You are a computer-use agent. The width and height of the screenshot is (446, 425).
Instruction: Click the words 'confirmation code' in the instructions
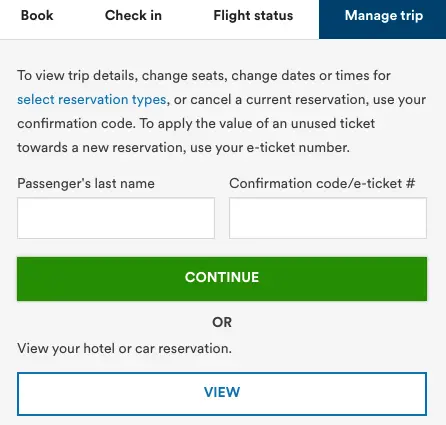tap(76, 124)
